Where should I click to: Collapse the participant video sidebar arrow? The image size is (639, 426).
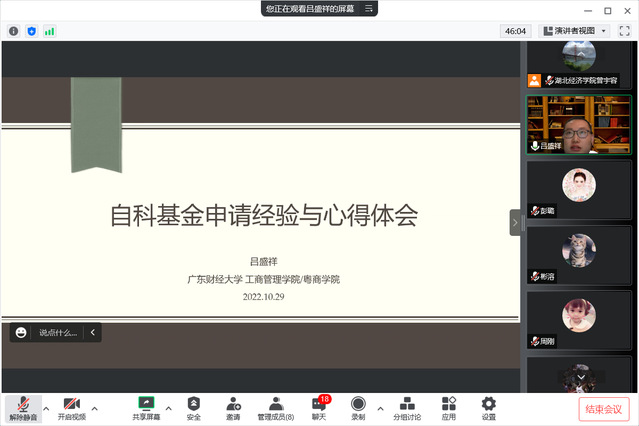click(x=515, y=222)
